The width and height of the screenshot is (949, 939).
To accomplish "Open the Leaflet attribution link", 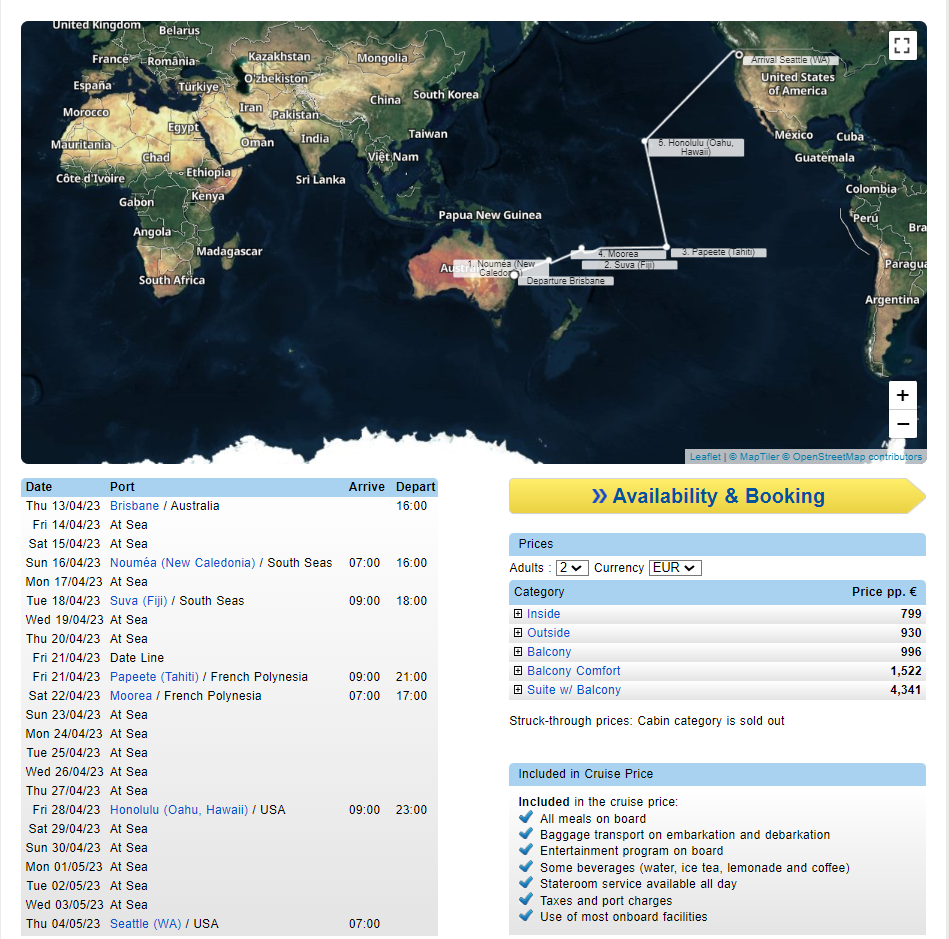I will 705,457.
